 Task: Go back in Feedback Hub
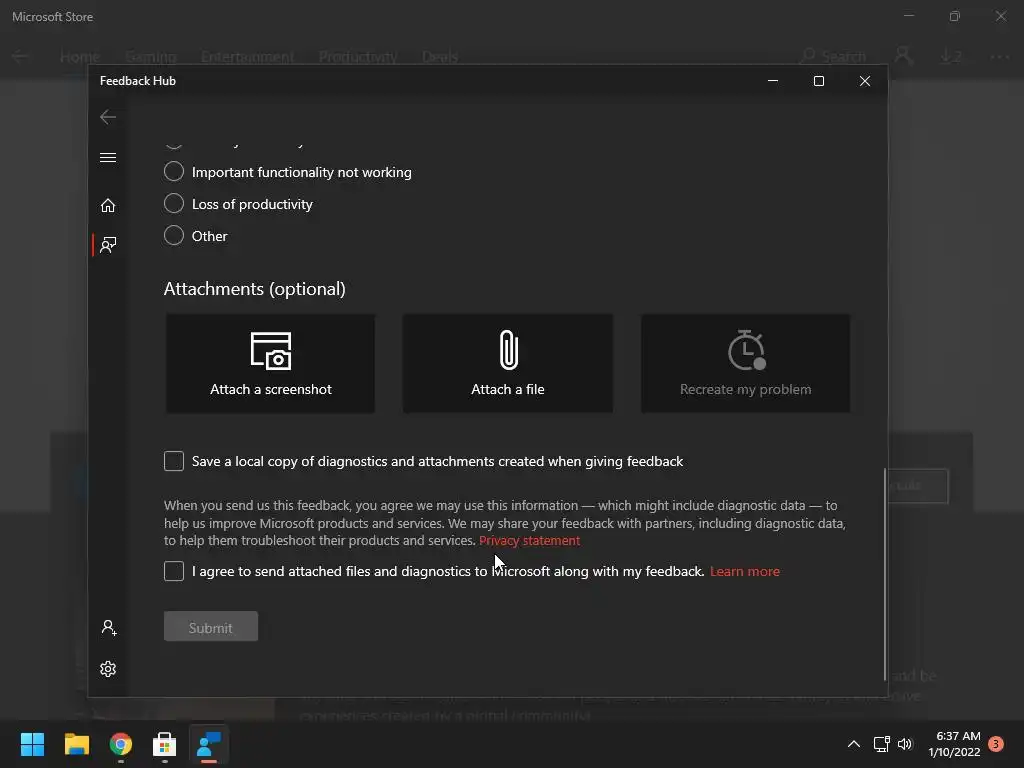tap(108, 117)
